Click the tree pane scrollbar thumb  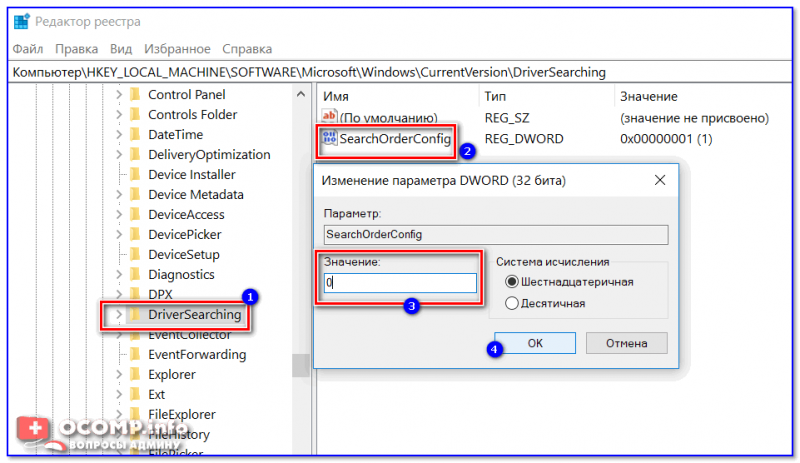pyautogui.click(x=301, y=365)
